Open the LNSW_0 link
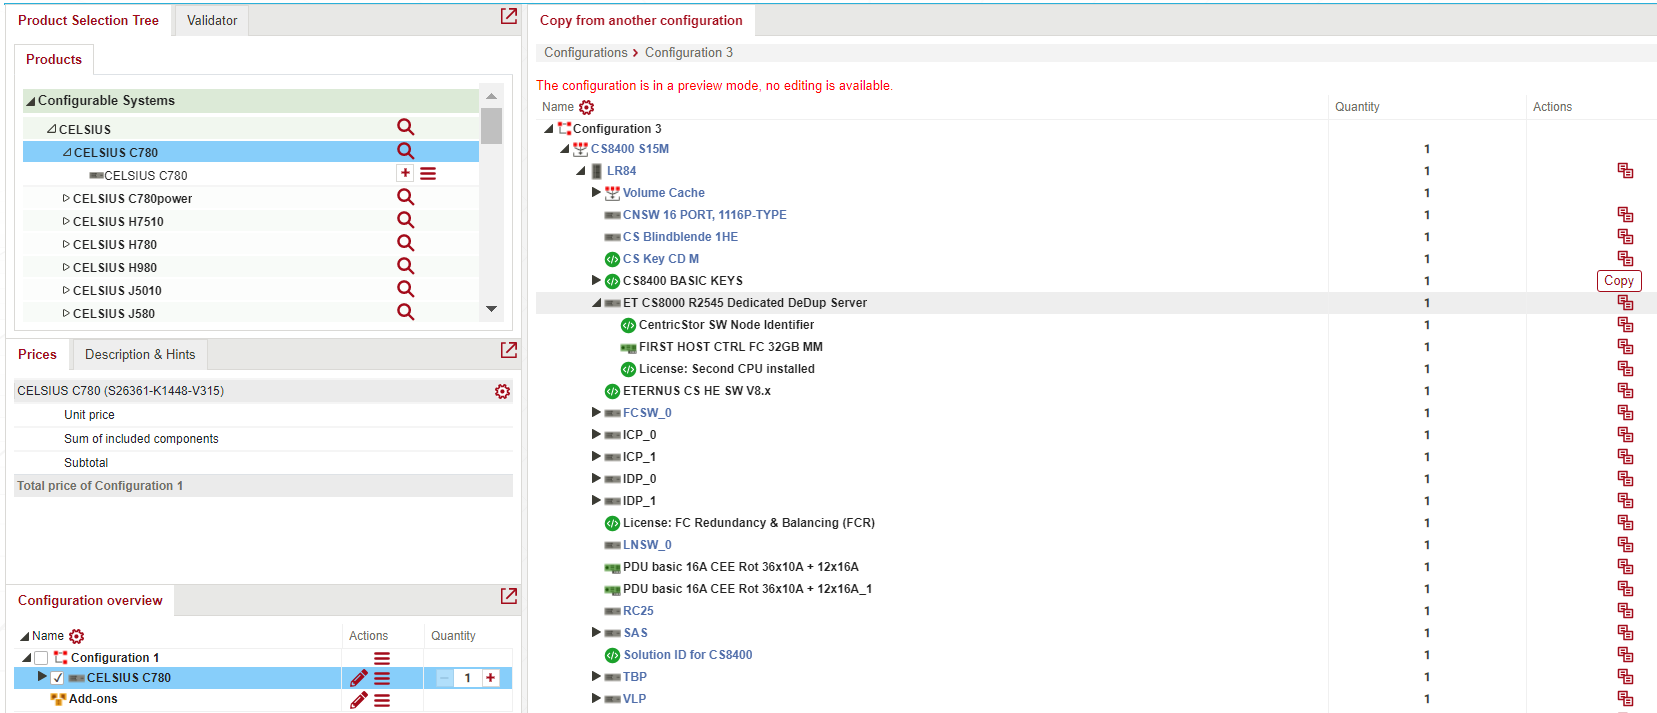Image resolution: width=1657 pixels, height=713 pixels. point(647,545)
